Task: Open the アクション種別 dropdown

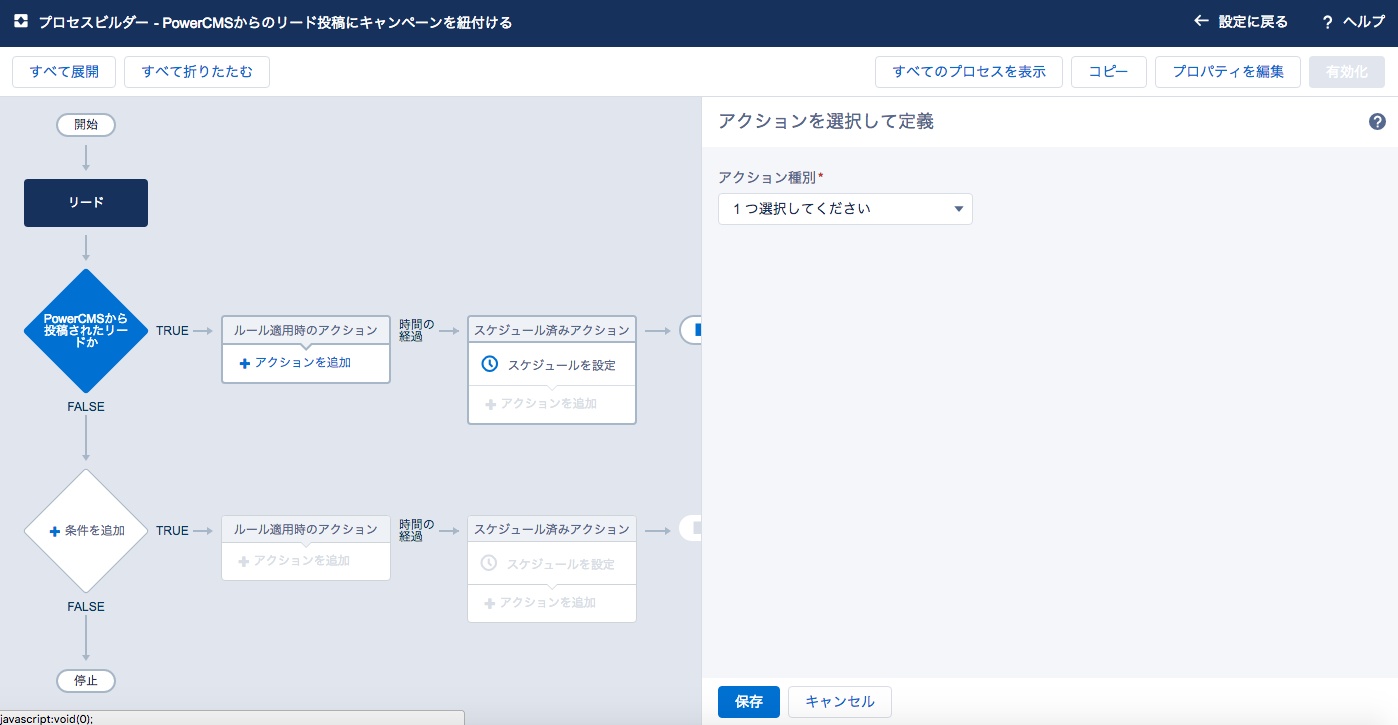Action: 845,209
